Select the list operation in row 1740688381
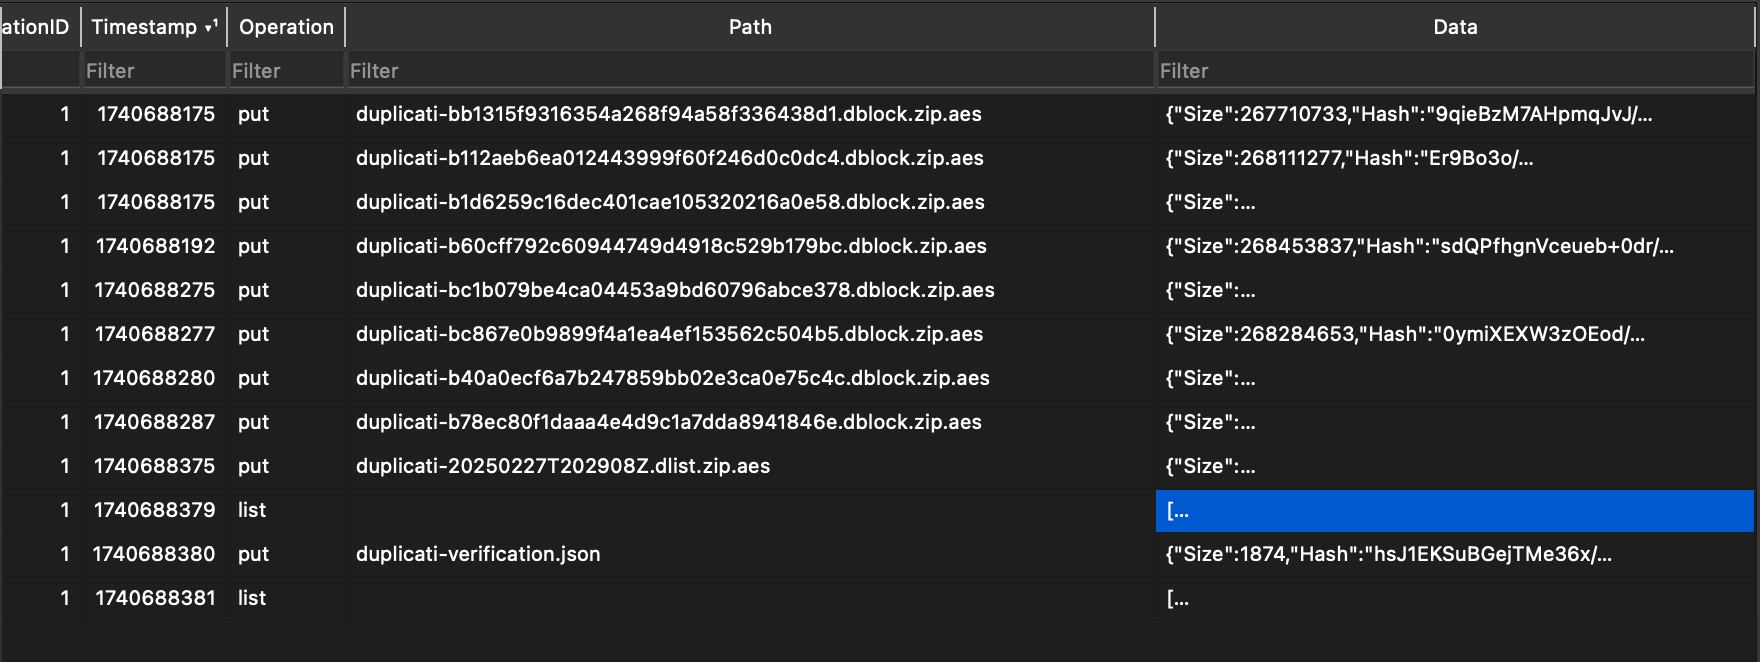Screen dimensions: 1760x662 pyautogui.click(x=252, y=598)
